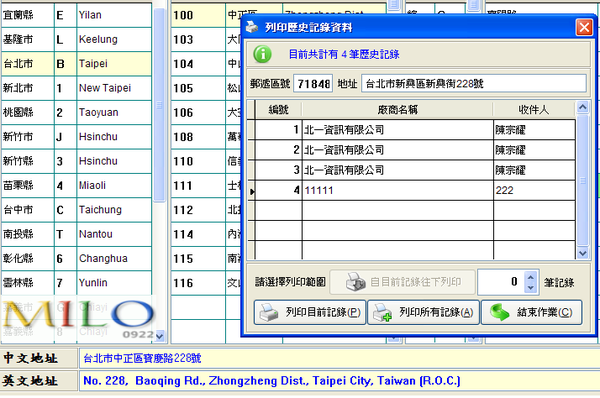Select zip code 114 in district list
The image size is (600, 398).
tap(198, 234)
